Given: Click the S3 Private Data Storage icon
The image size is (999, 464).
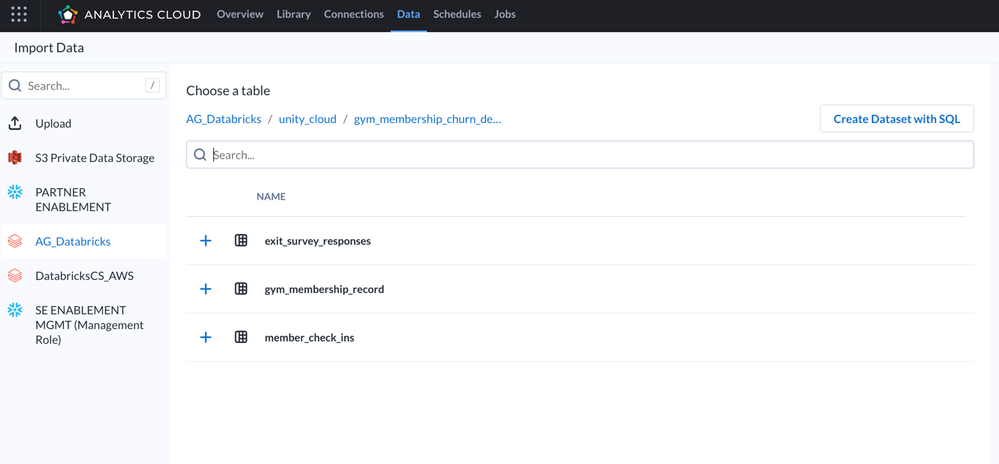Looking at the screenshot, I should [15, 158].
